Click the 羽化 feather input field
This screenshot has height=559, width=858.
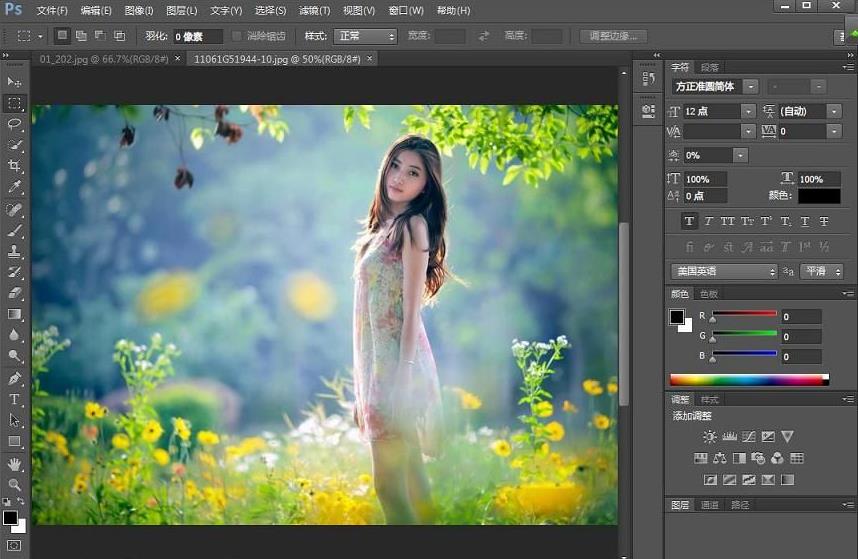coord(197,36)
